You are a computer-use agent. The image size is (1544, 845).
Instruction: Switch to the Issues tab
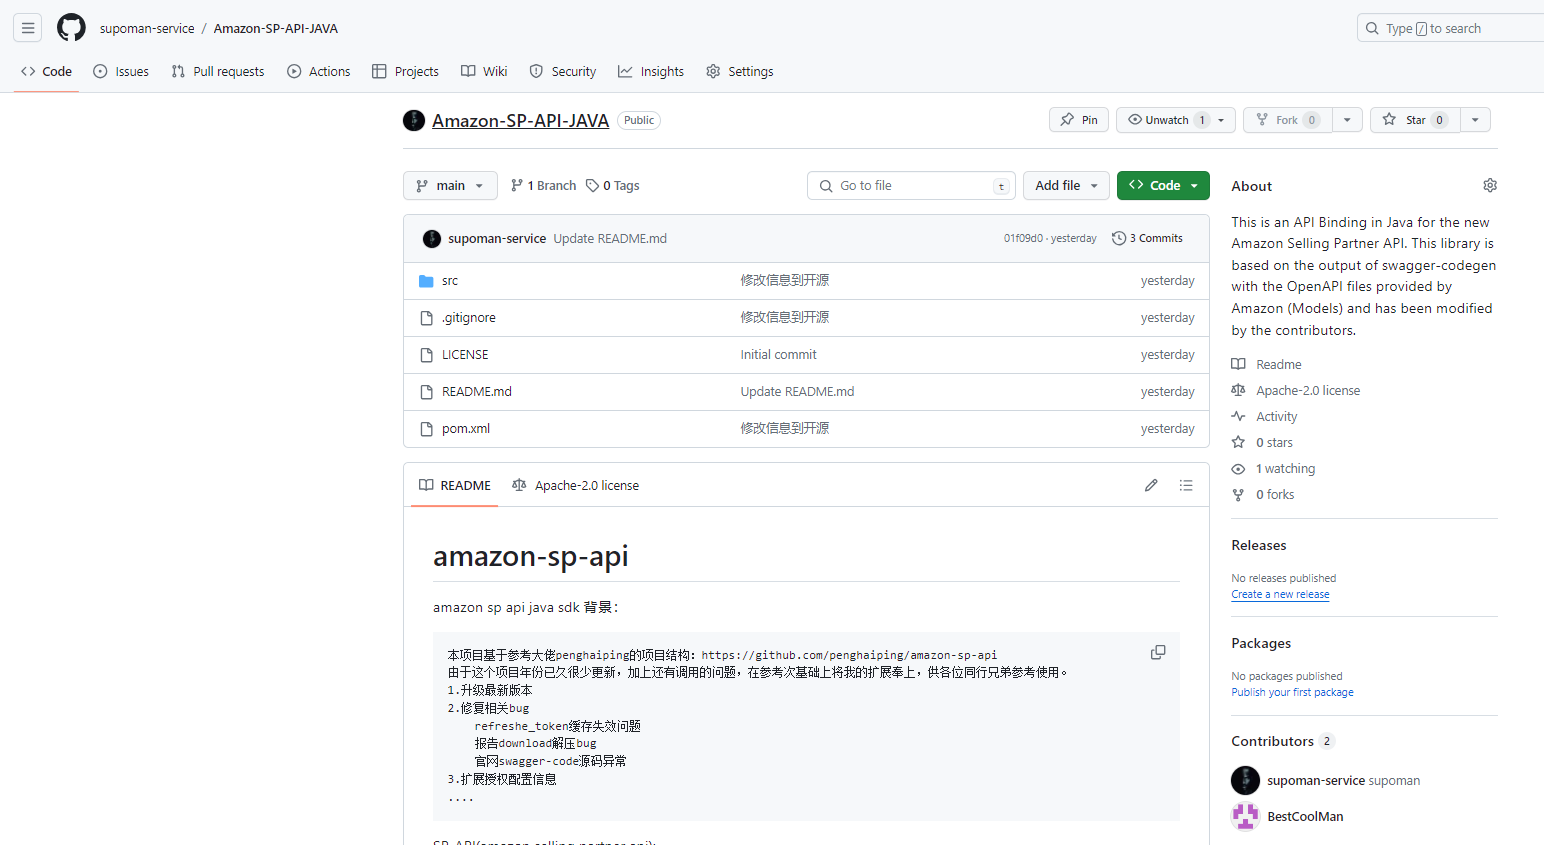pos(121,71)
